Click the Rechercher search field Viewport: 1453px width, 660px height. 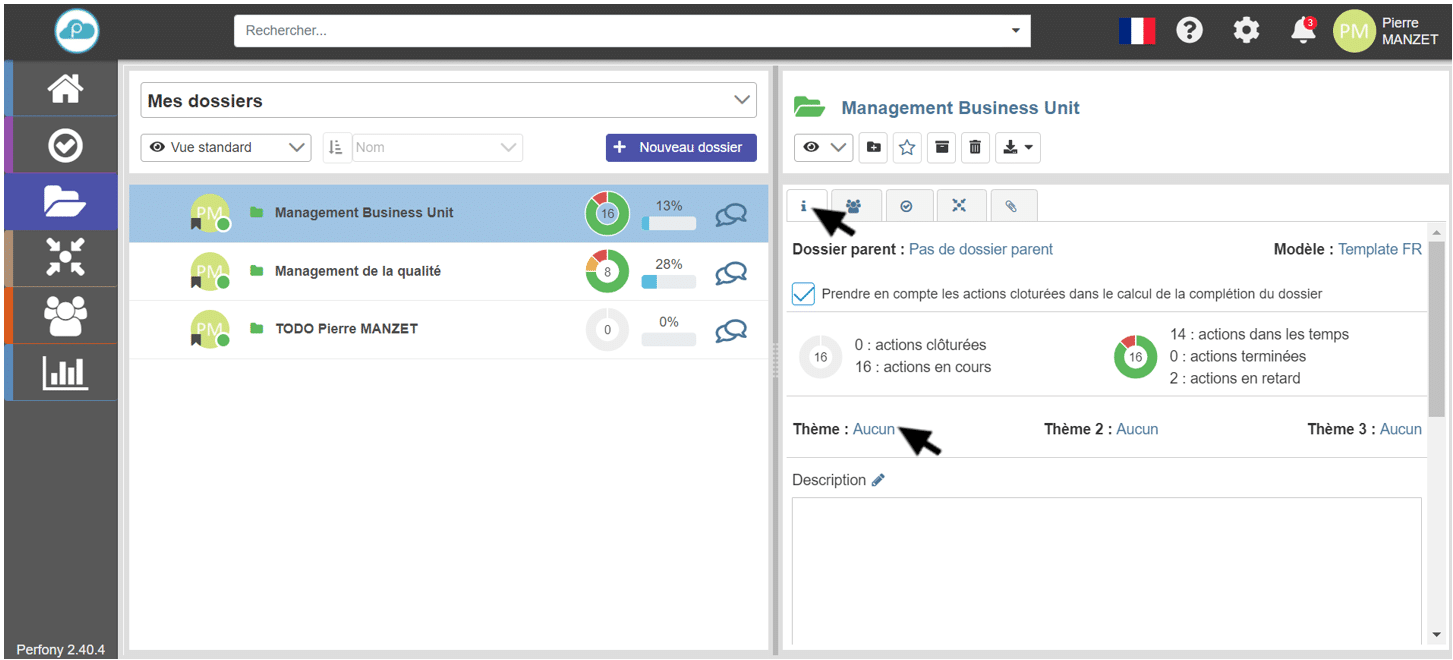coord(620,31)
